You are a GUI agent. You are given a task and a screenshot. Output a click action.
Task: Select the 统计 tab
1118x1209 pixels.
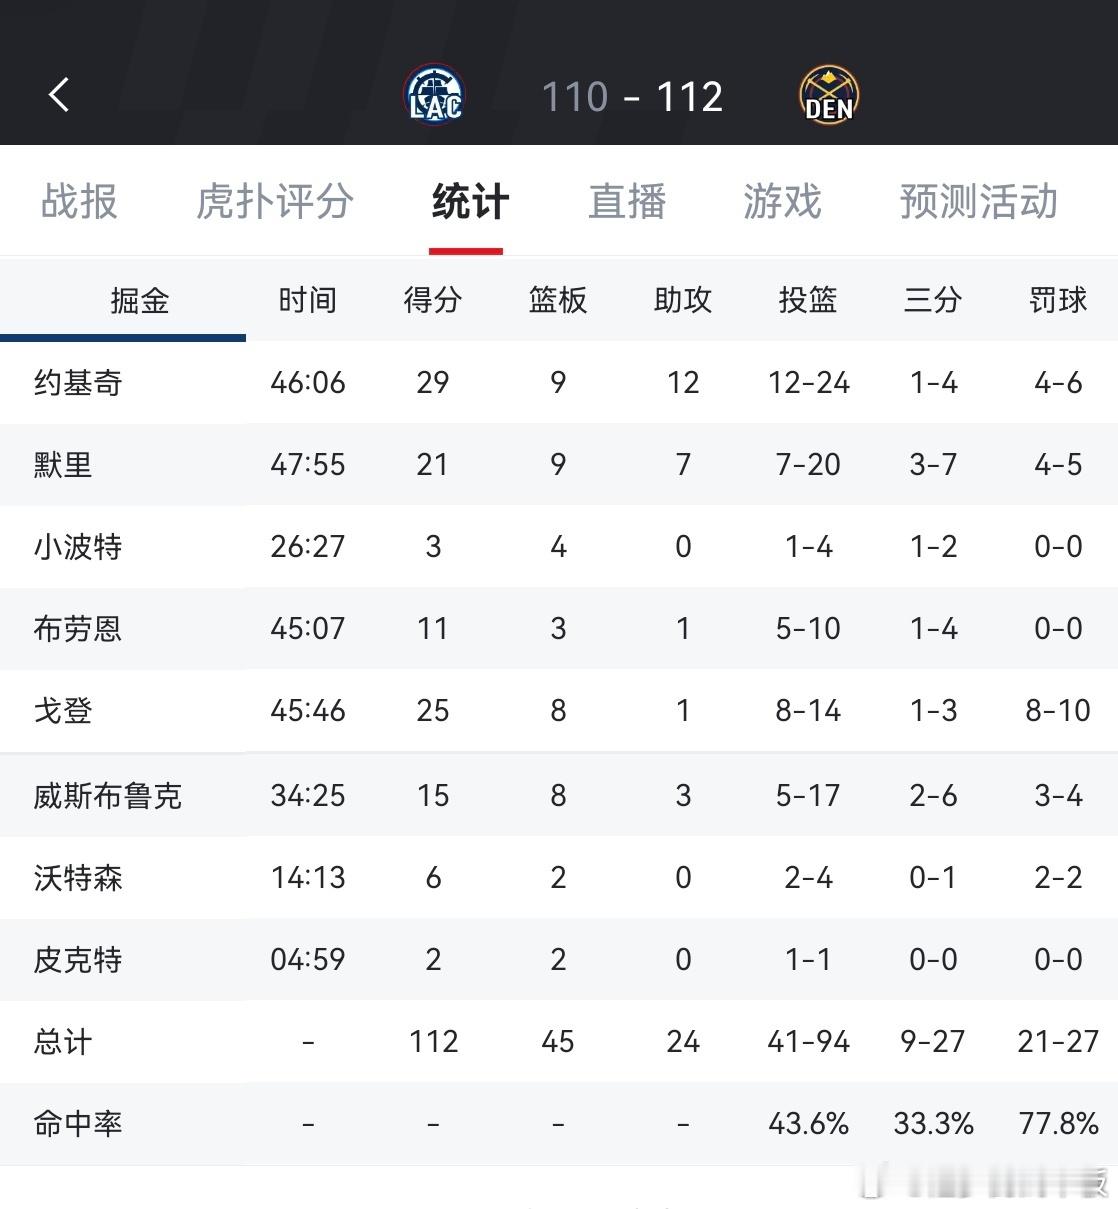470,201
